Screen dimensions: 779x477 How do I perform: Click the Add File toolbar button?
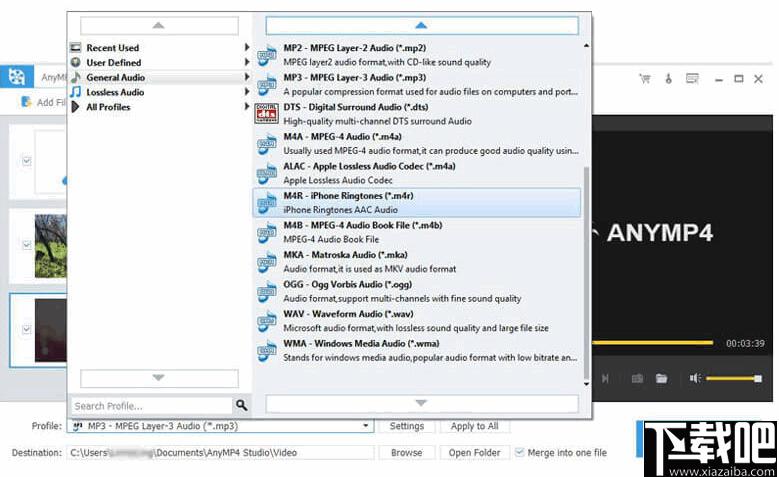(44, 102)
